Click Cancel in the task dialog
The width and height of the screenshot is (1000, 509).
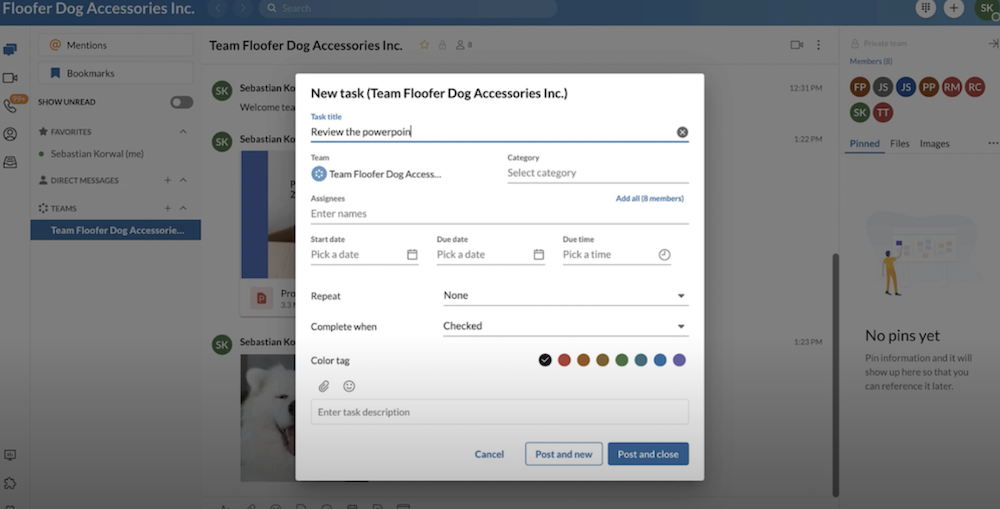(x=489, y=454)
